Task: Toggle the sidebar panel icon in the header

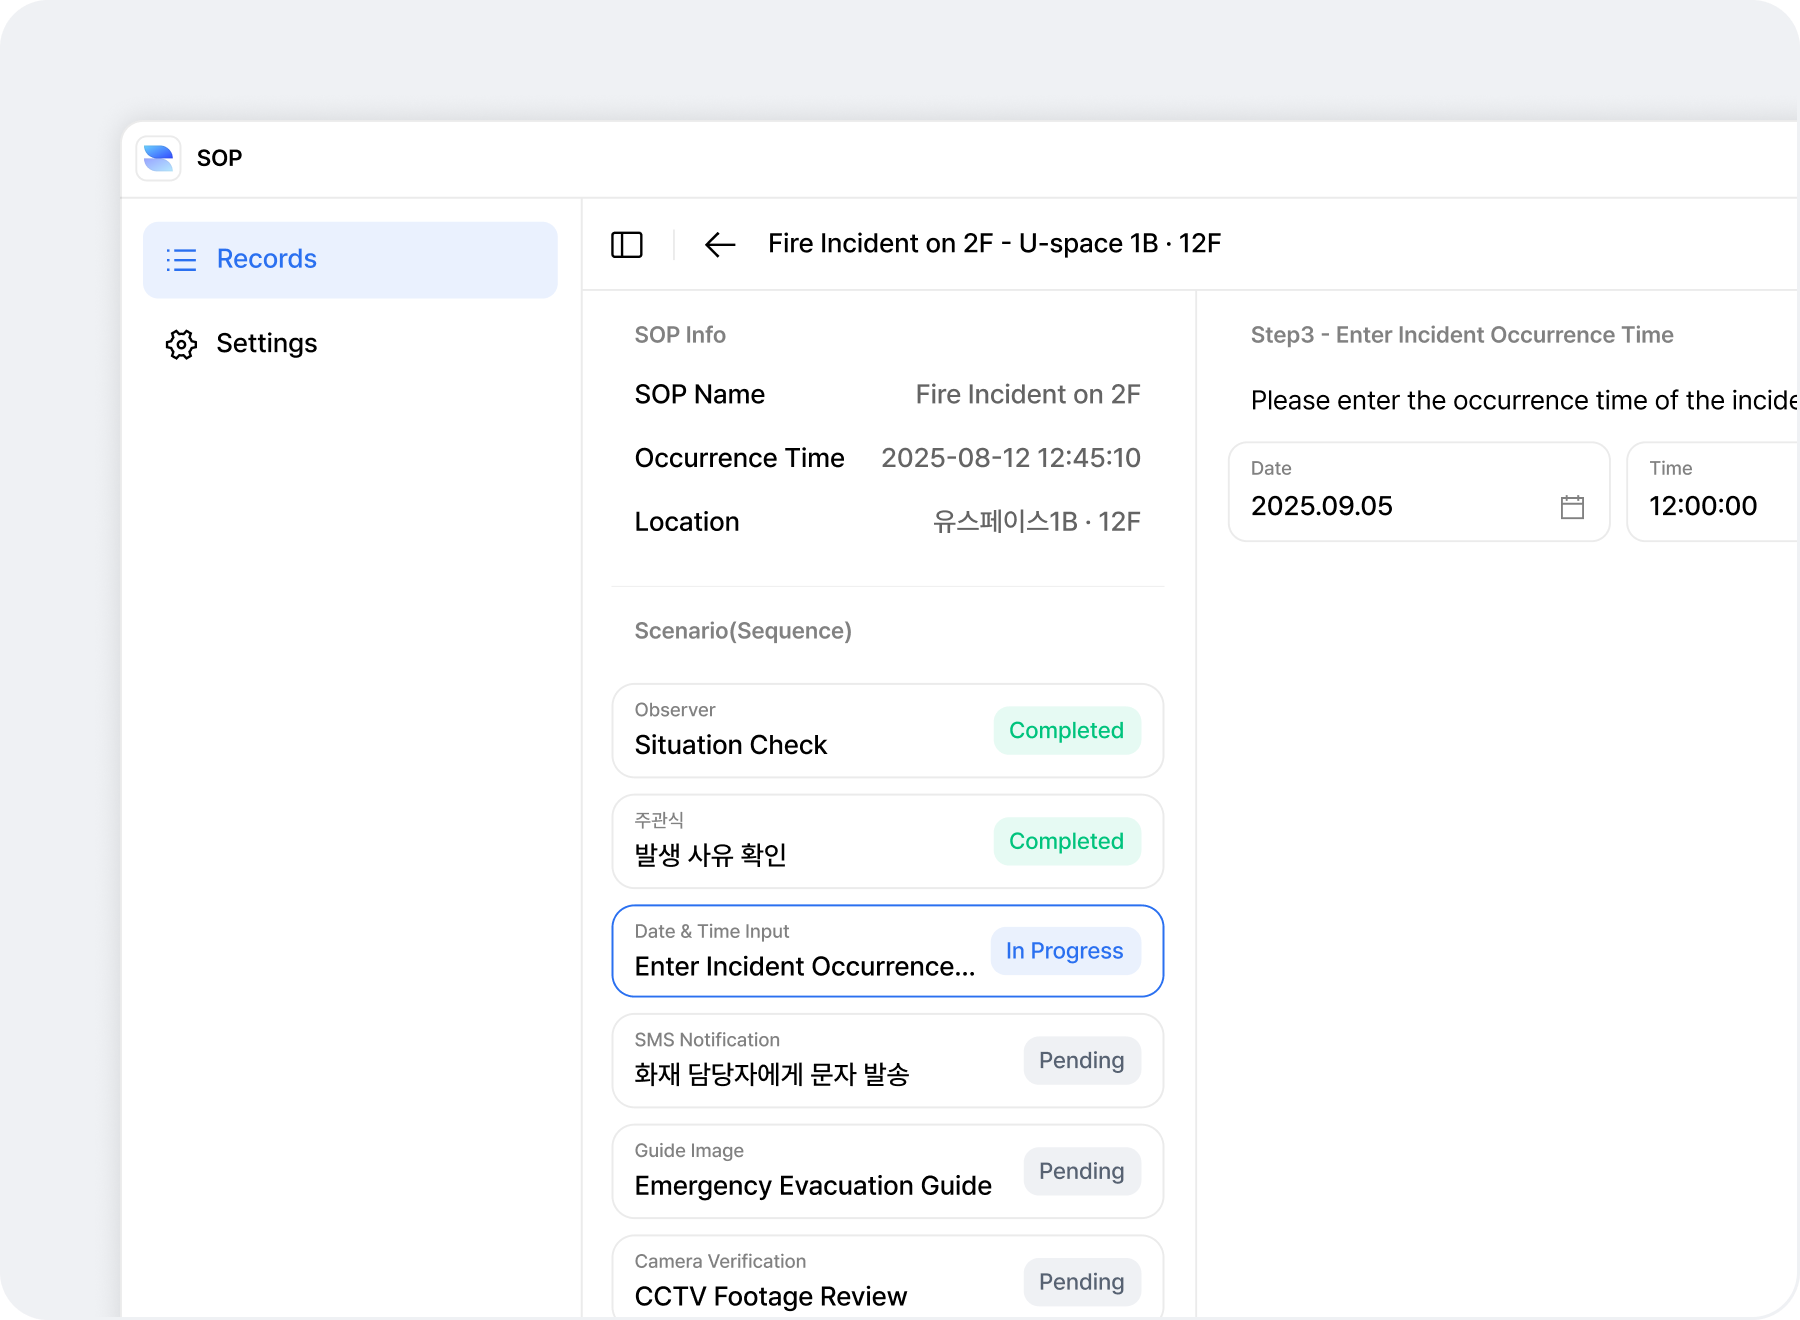Action: (628, 244)
